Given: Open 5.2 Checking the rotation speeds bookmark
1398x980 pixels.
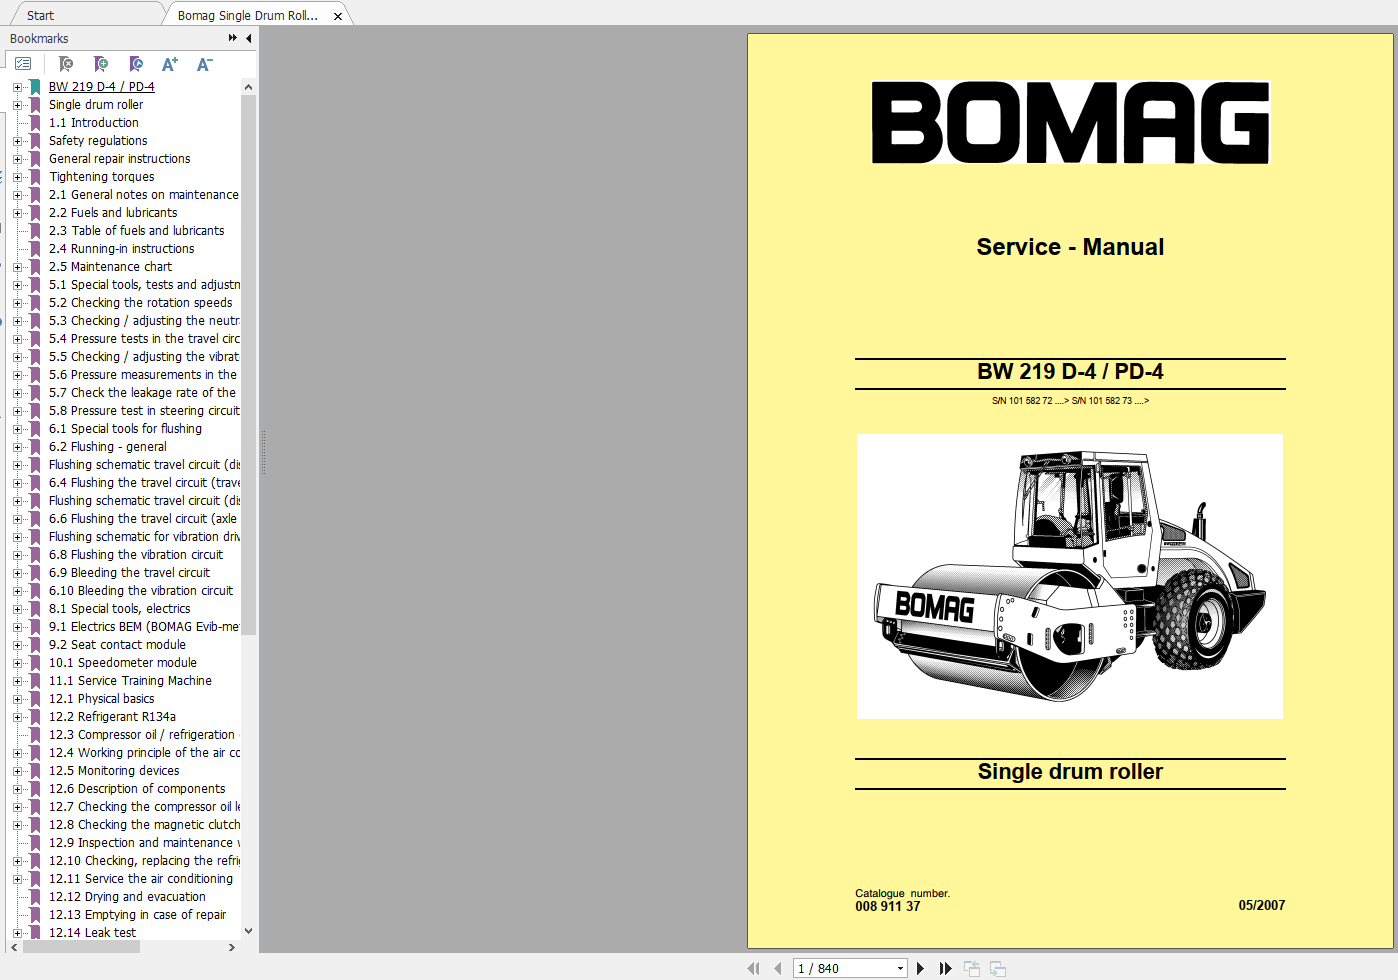Looking at the screenshot, I should 141,303.
